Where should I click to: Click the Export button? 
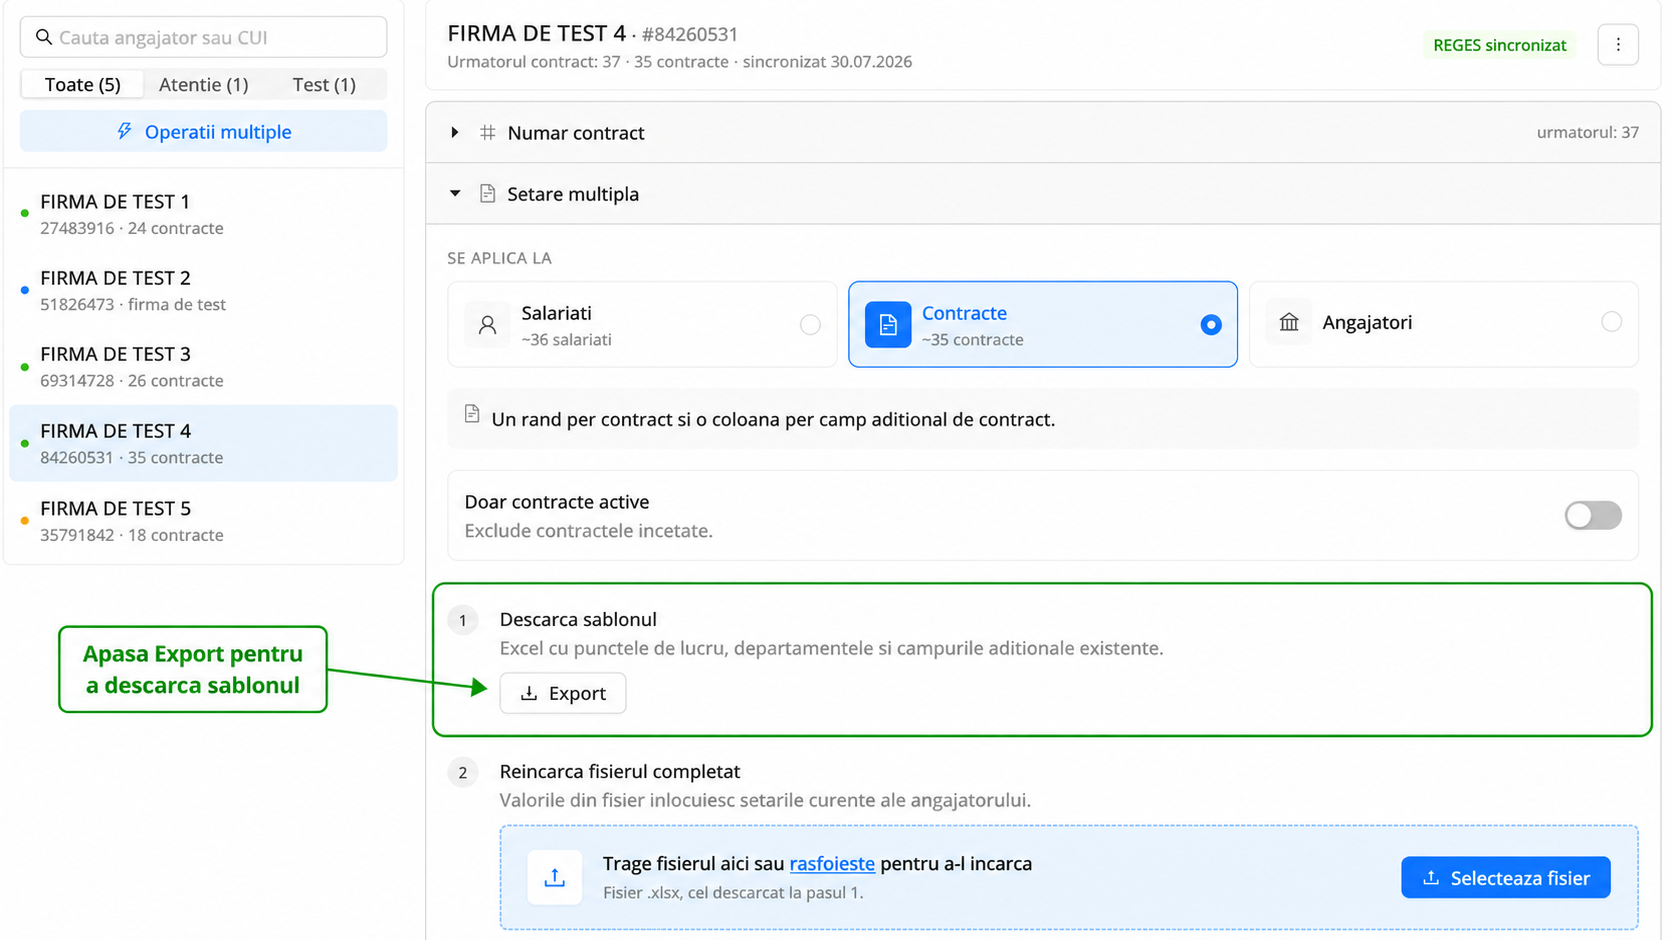(x=563, y=693)
